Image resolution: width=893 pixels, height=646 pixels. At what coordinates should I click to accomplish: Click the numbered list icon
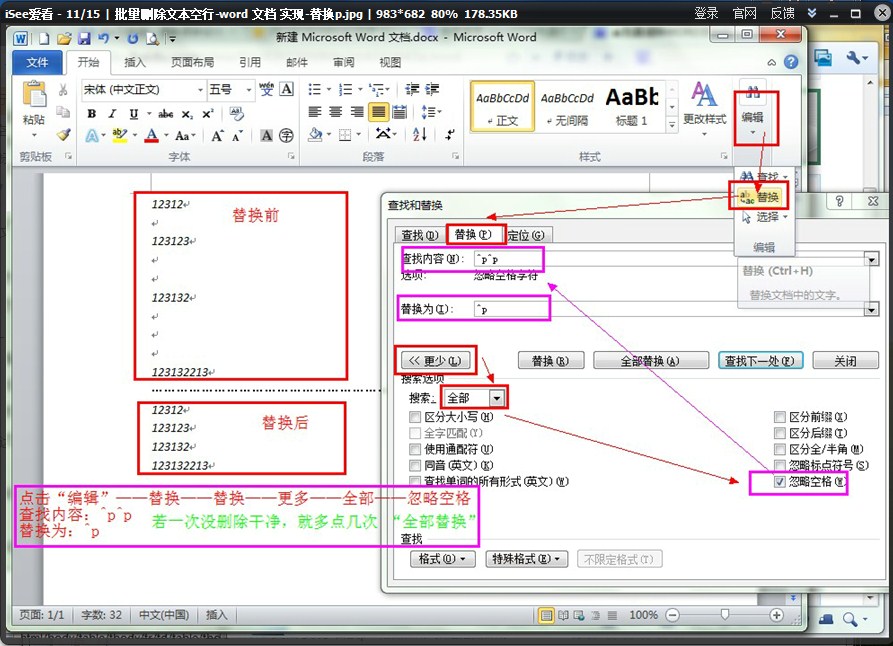pos(345,89)
